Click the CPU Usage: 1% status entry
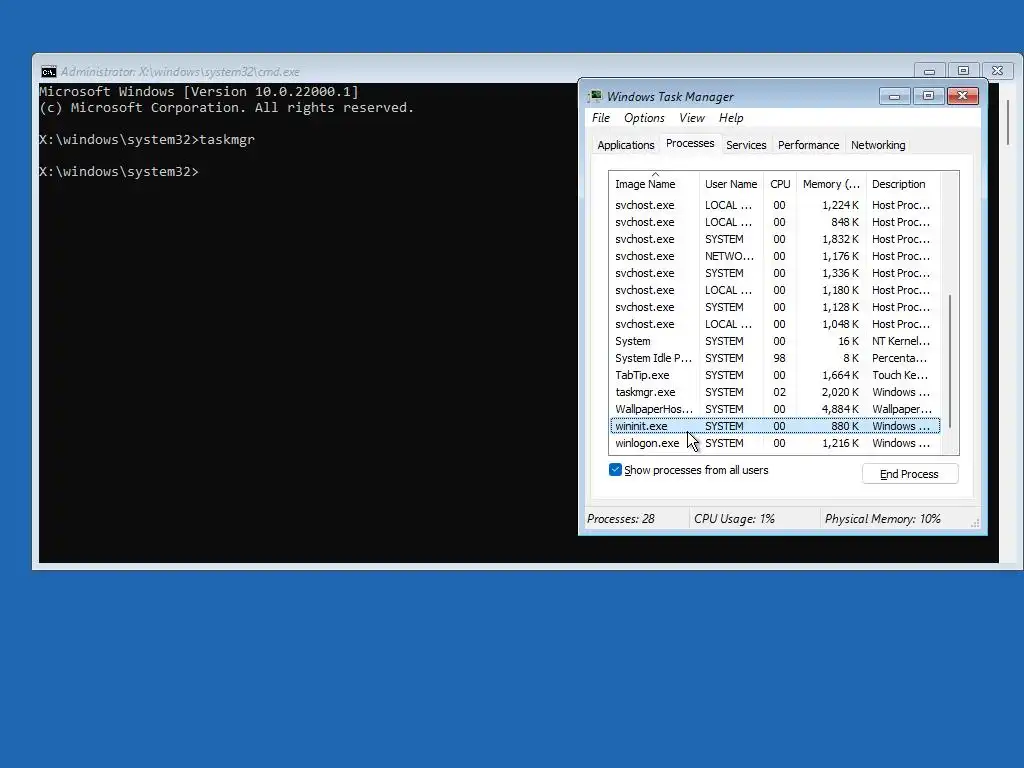The width and height of the screenshot is (1024, 768). coord(734,519)
